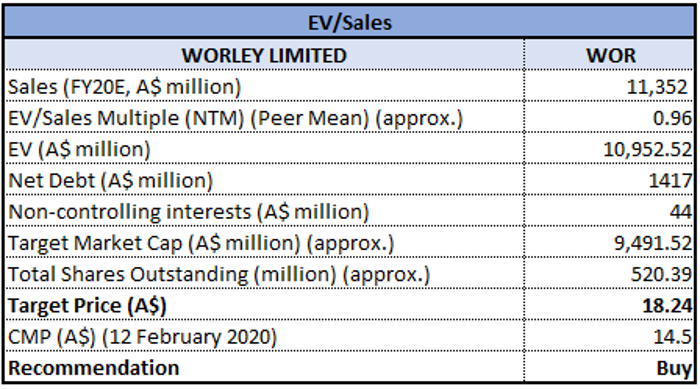Image resolution: width=700 pixels, height=389 pixels.
Task: Select the 10,952.52 EV value cell
Action: pyautogui.click(x=610, y=148)
